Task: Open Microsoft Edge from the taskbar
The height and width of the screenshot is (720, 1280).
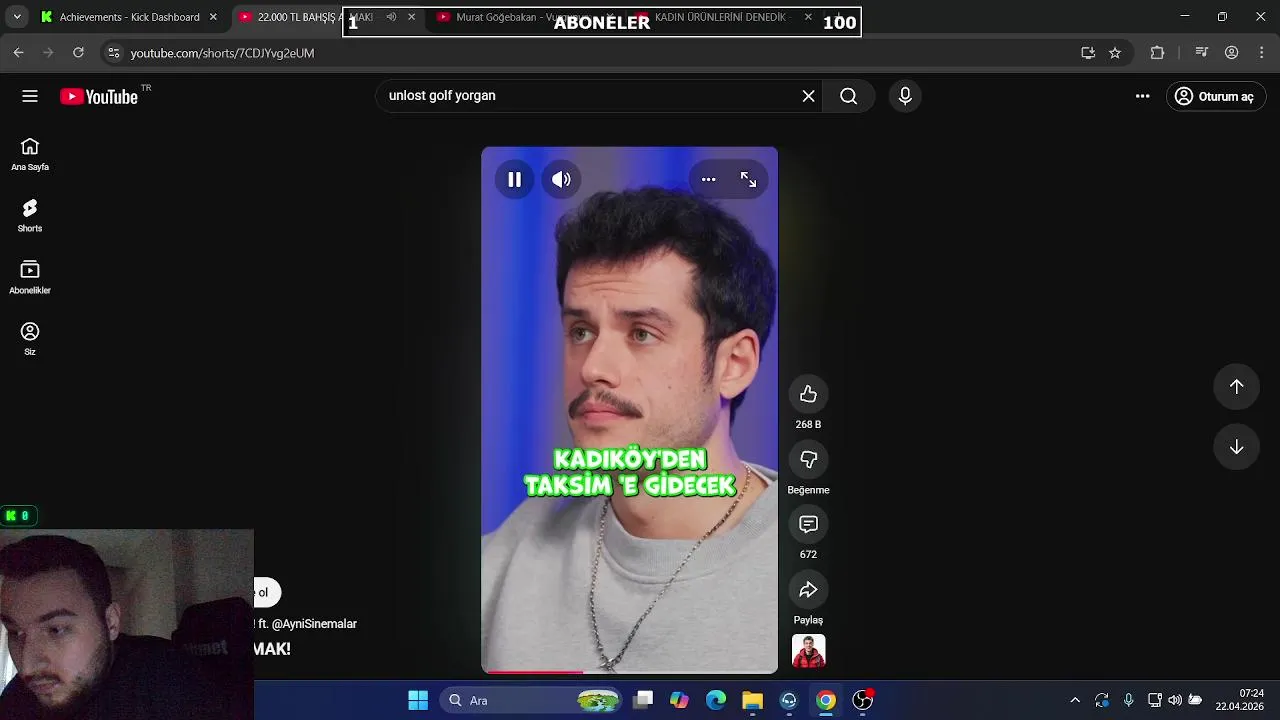Action: click(716, 700)
